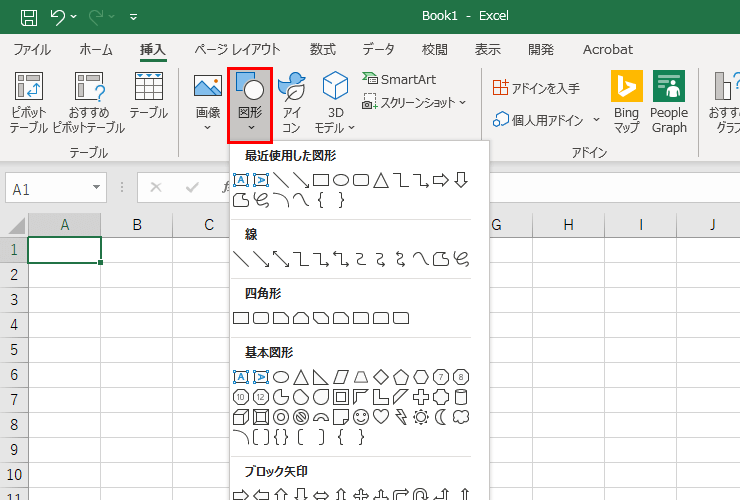Image resolution: width=740 pixels, height=500 pixels.
Task: Insert the plus cross shape in 基本図形
Action: (x=421, y=397)
